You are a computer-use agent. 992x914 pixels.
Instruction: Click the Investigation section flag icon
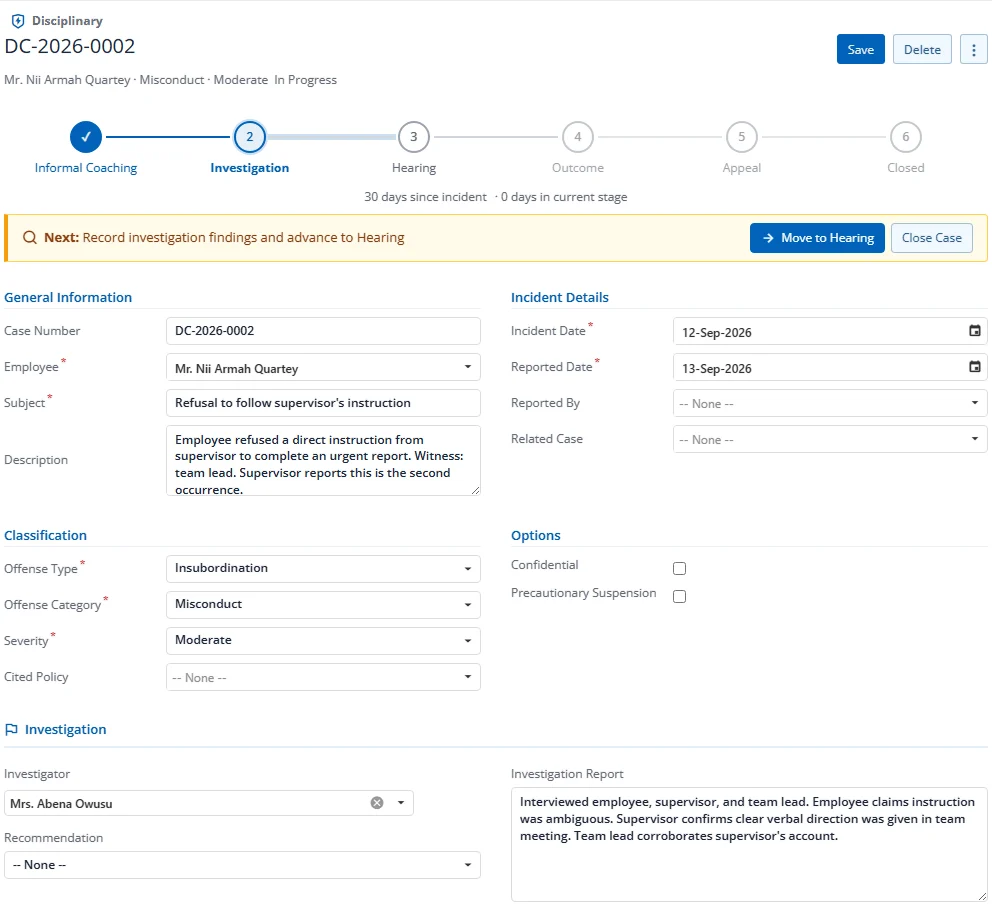tap(11, 729)
